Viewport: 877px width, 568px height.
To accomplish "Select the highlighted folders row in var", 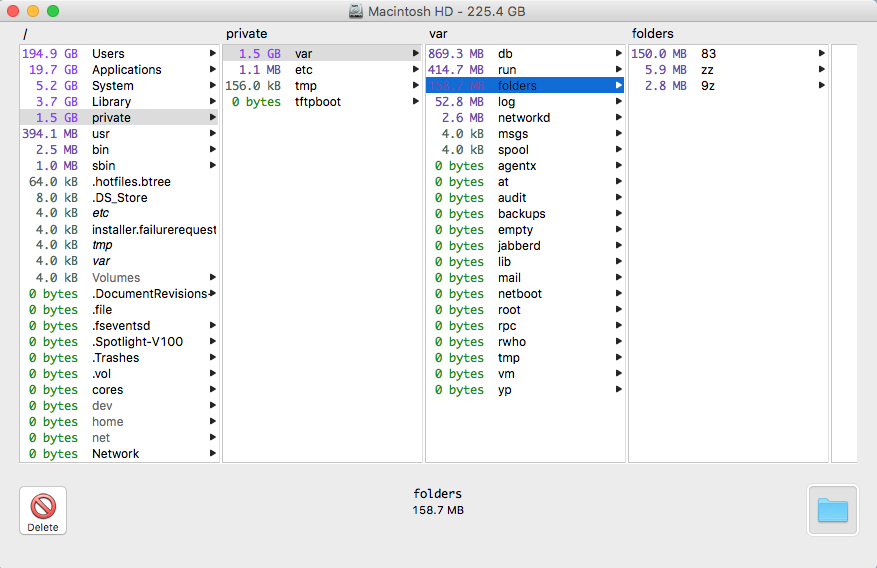I will point(525,86).
